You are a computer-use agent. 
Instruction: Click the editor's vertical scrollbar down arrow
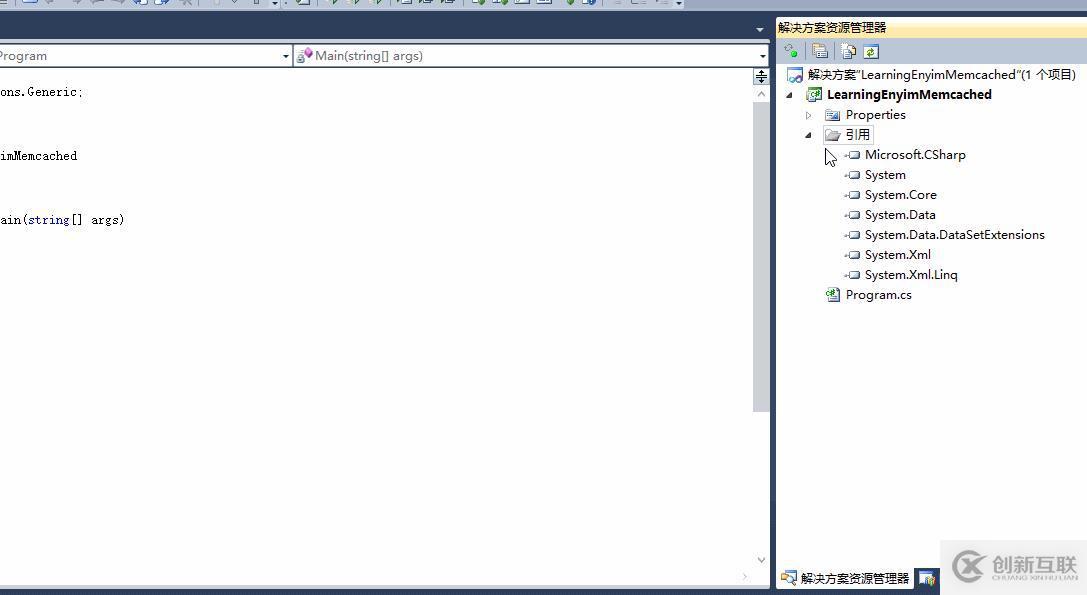point(761,560)
